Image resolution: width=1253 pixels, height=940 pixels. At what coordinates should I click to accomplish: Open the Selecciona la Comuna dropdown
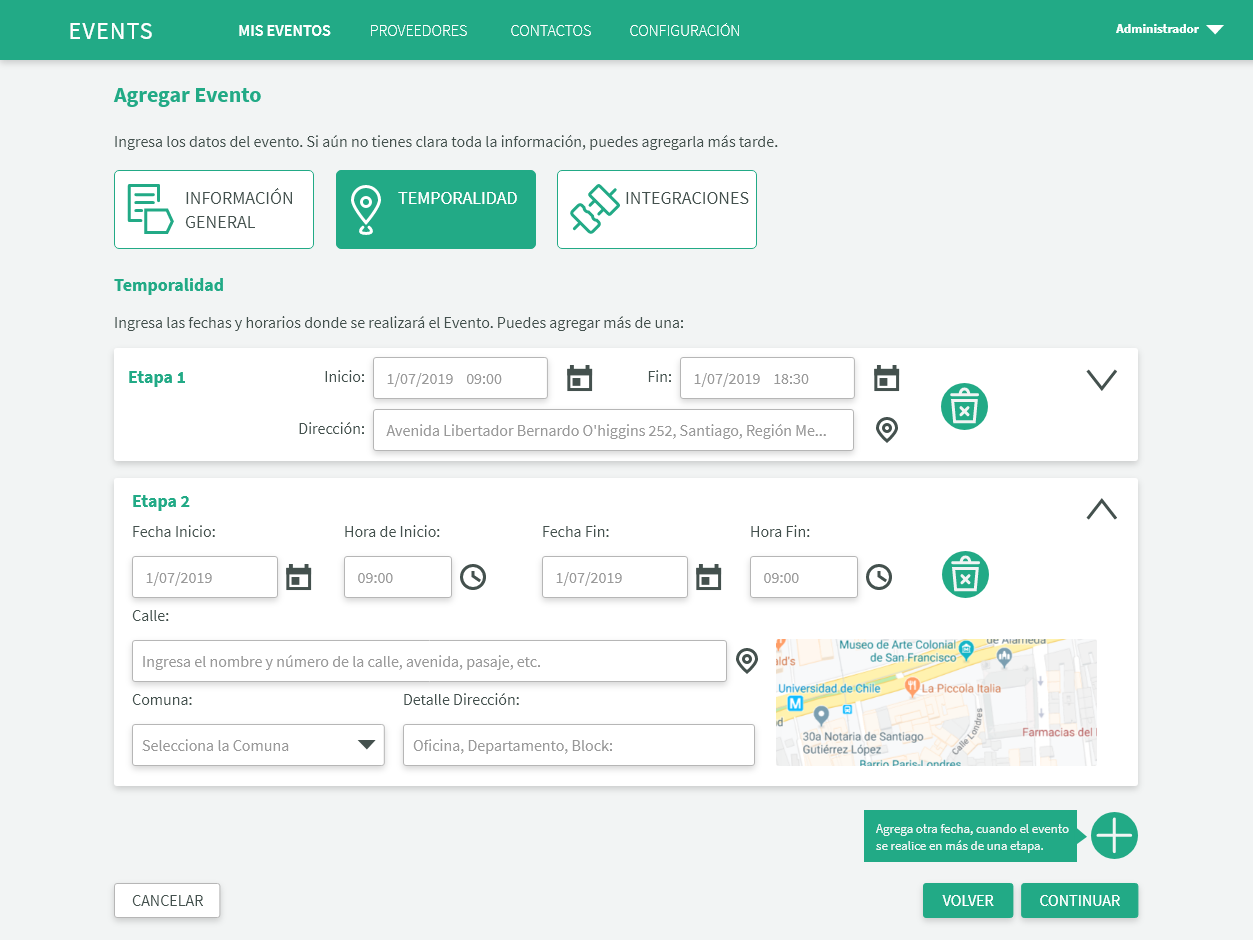(x=258, y=745)
